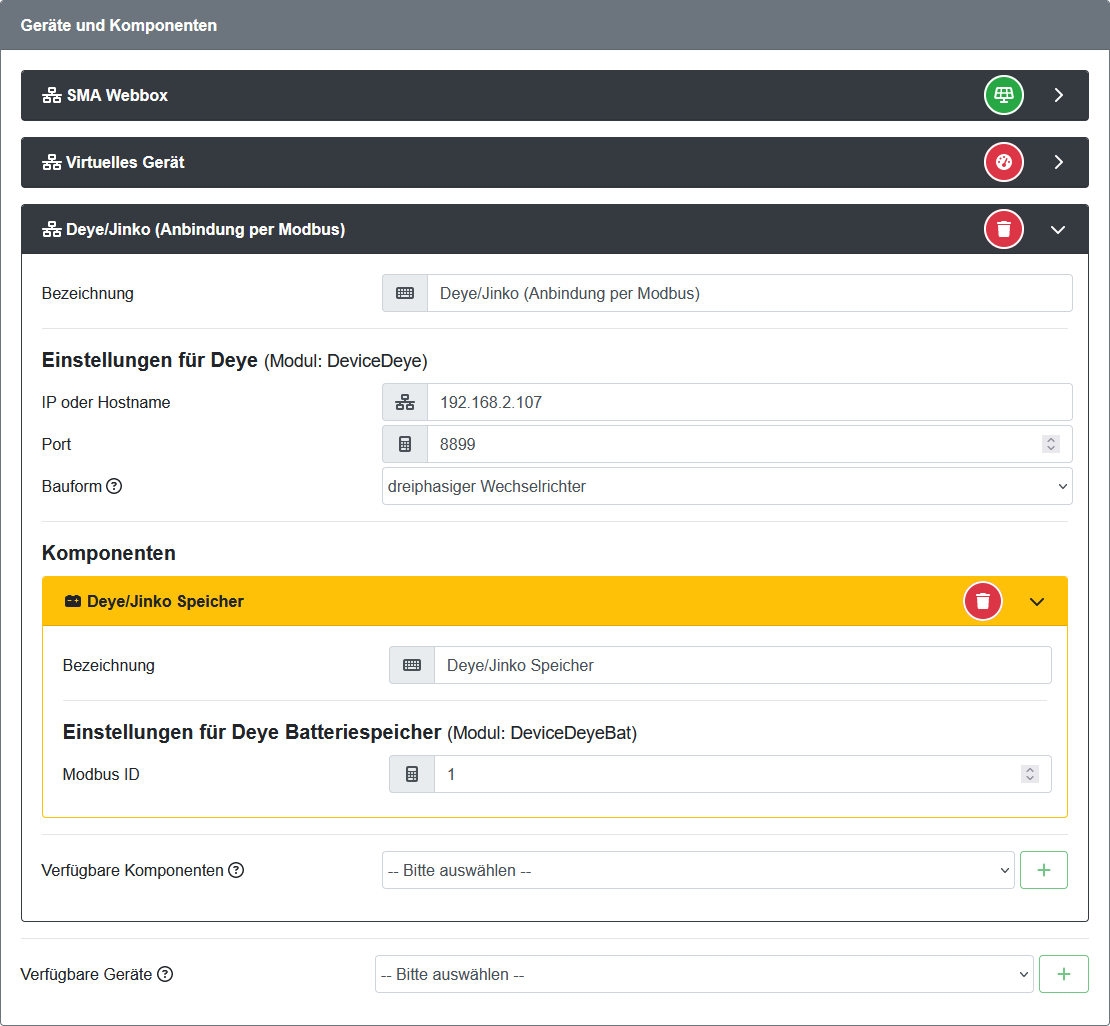Add selected device with the plus button

click(1063, 974)
